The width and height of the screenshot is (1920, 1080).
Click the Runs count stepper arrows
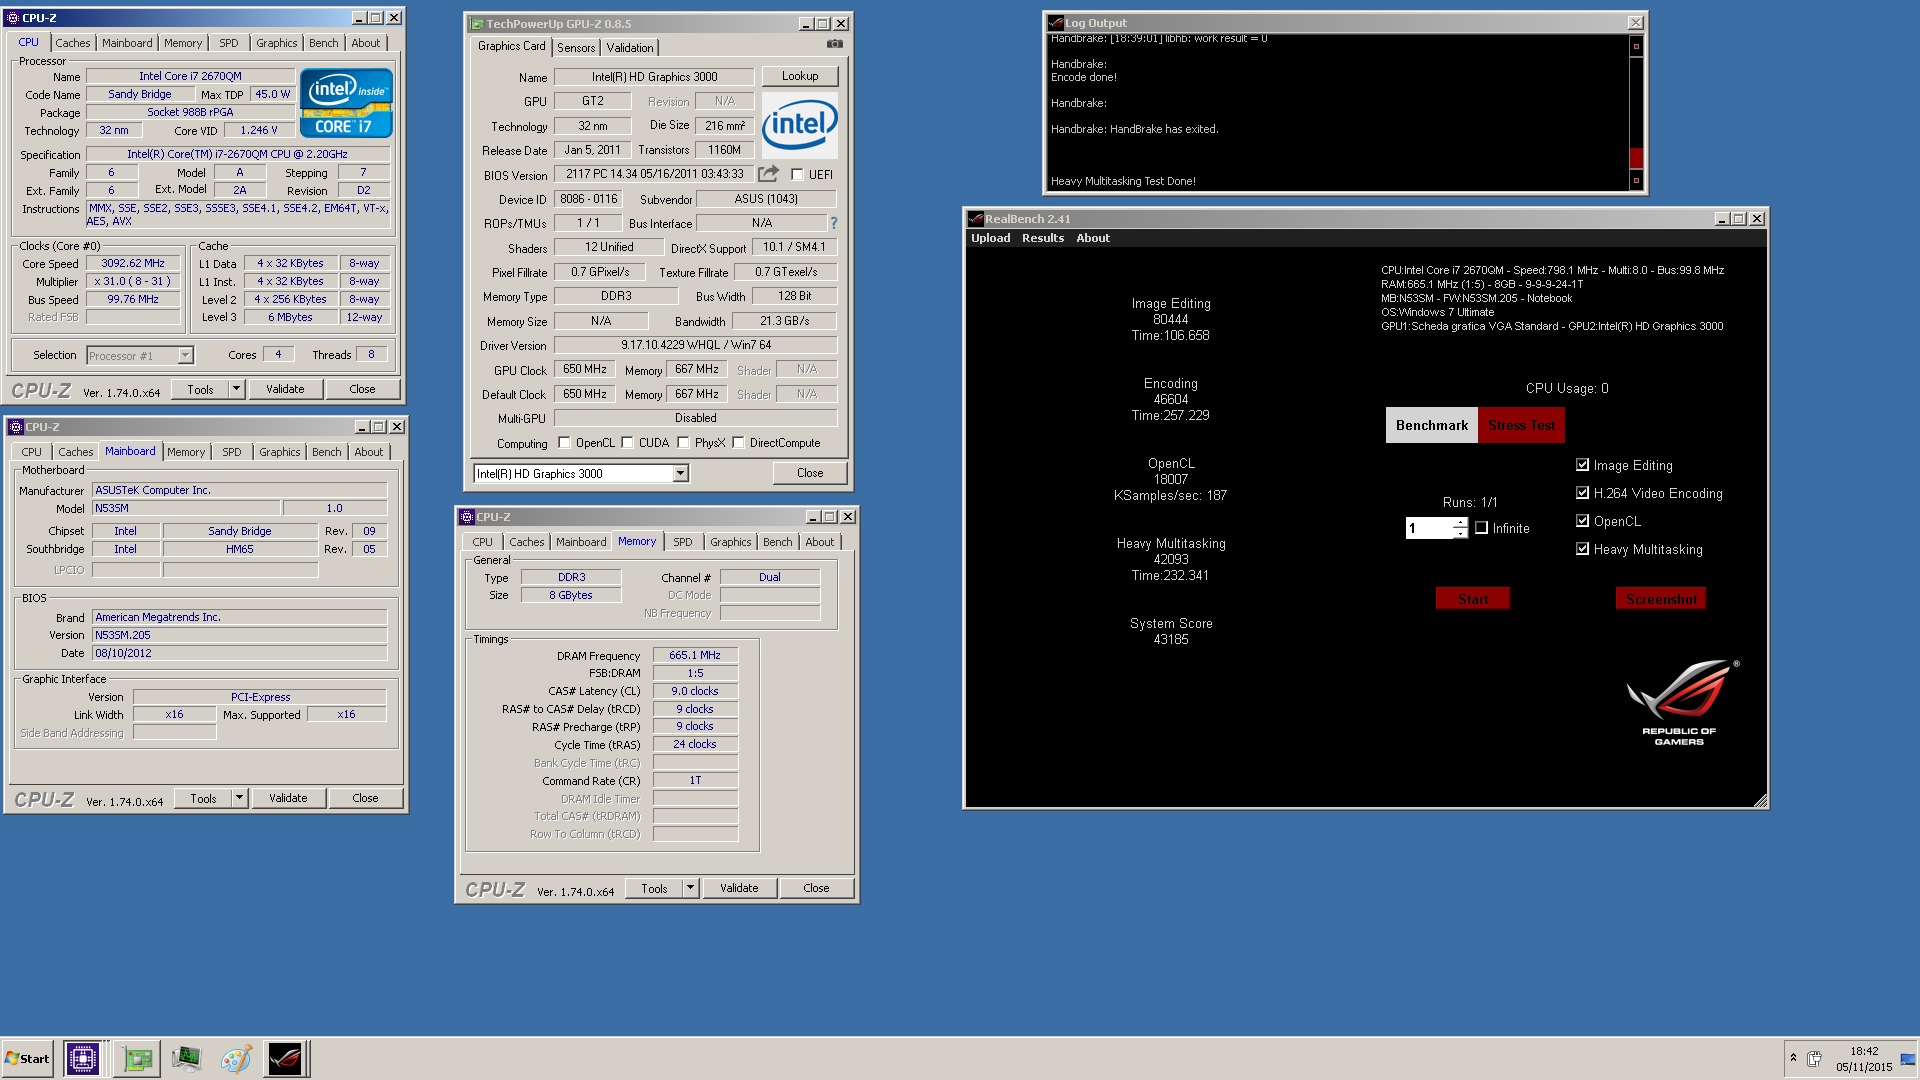(1460, 528)
